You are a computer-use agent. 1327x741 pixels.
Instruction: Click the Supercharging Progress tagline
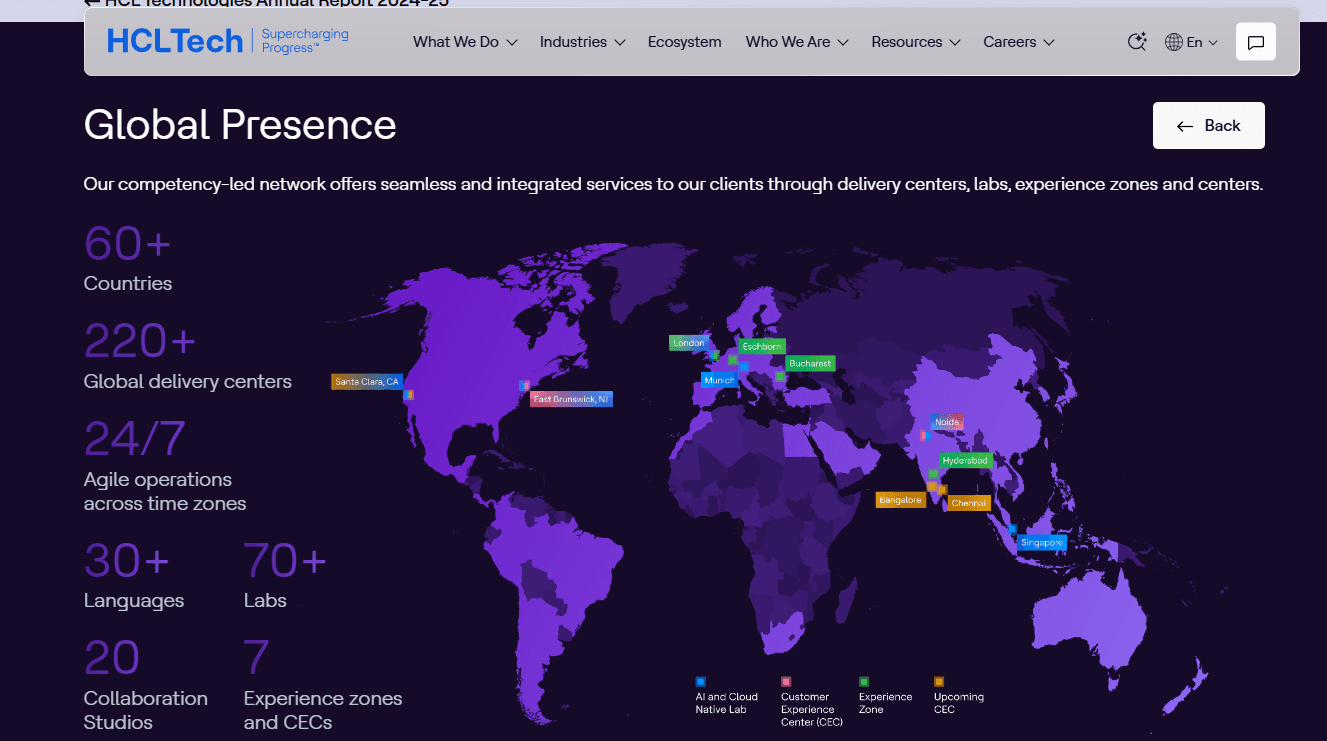pyautogui.click(x=305, y=41)
